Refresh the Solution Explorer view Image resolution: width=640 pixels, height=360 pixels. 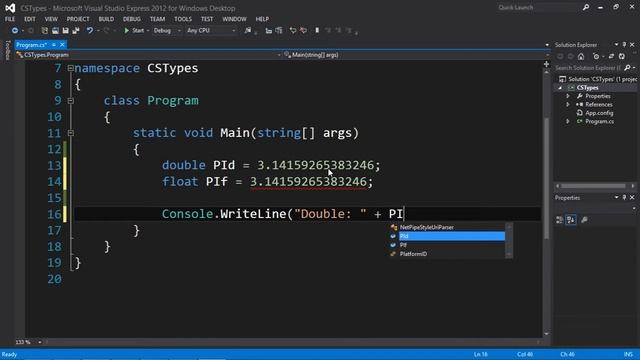coord(622,56)
